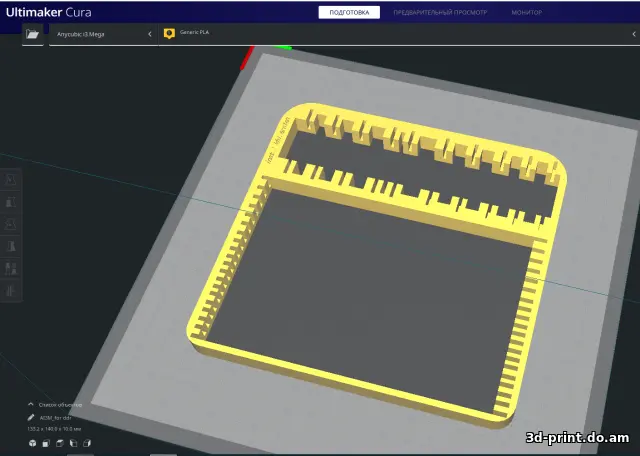Go to the МОНИТОР tab

pyautogui.click(x=526, y=13)
